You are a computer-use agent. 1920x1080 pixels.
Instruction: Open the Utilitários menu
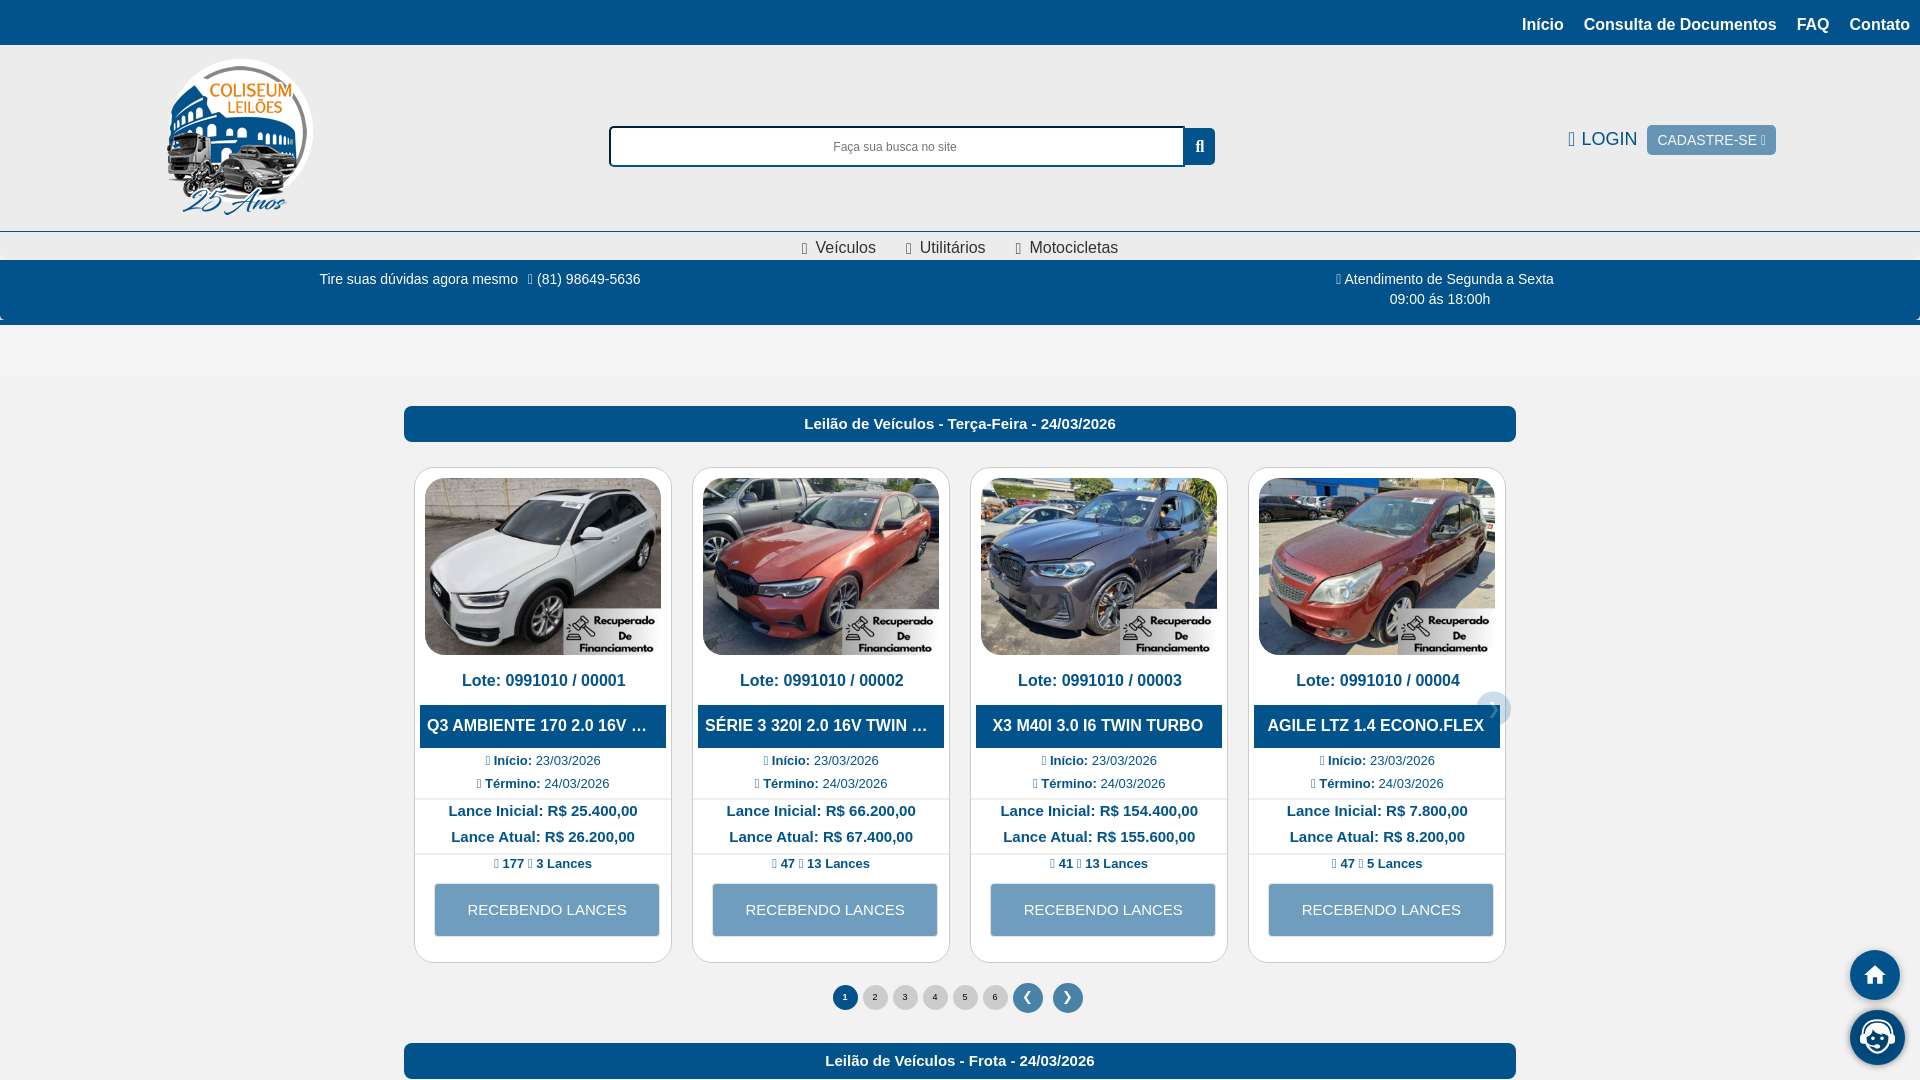click(945, 248)
